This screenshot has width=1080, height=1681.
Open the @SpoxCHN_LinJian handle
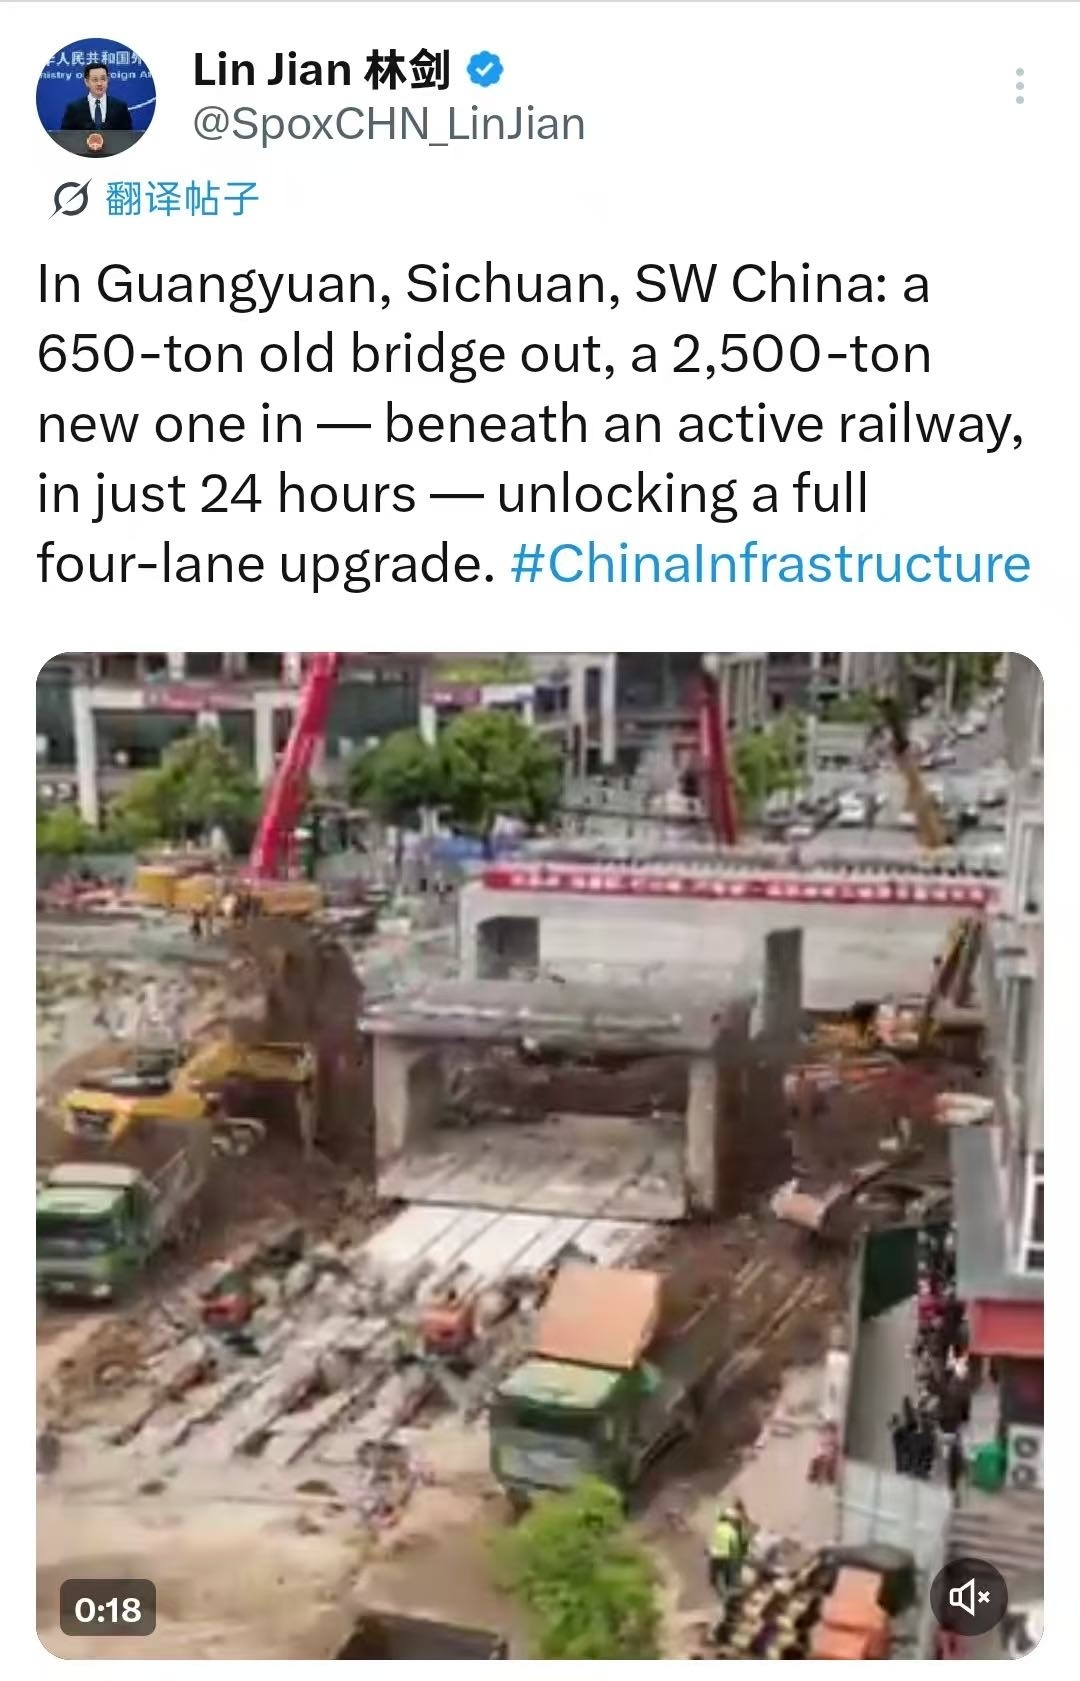388,124
